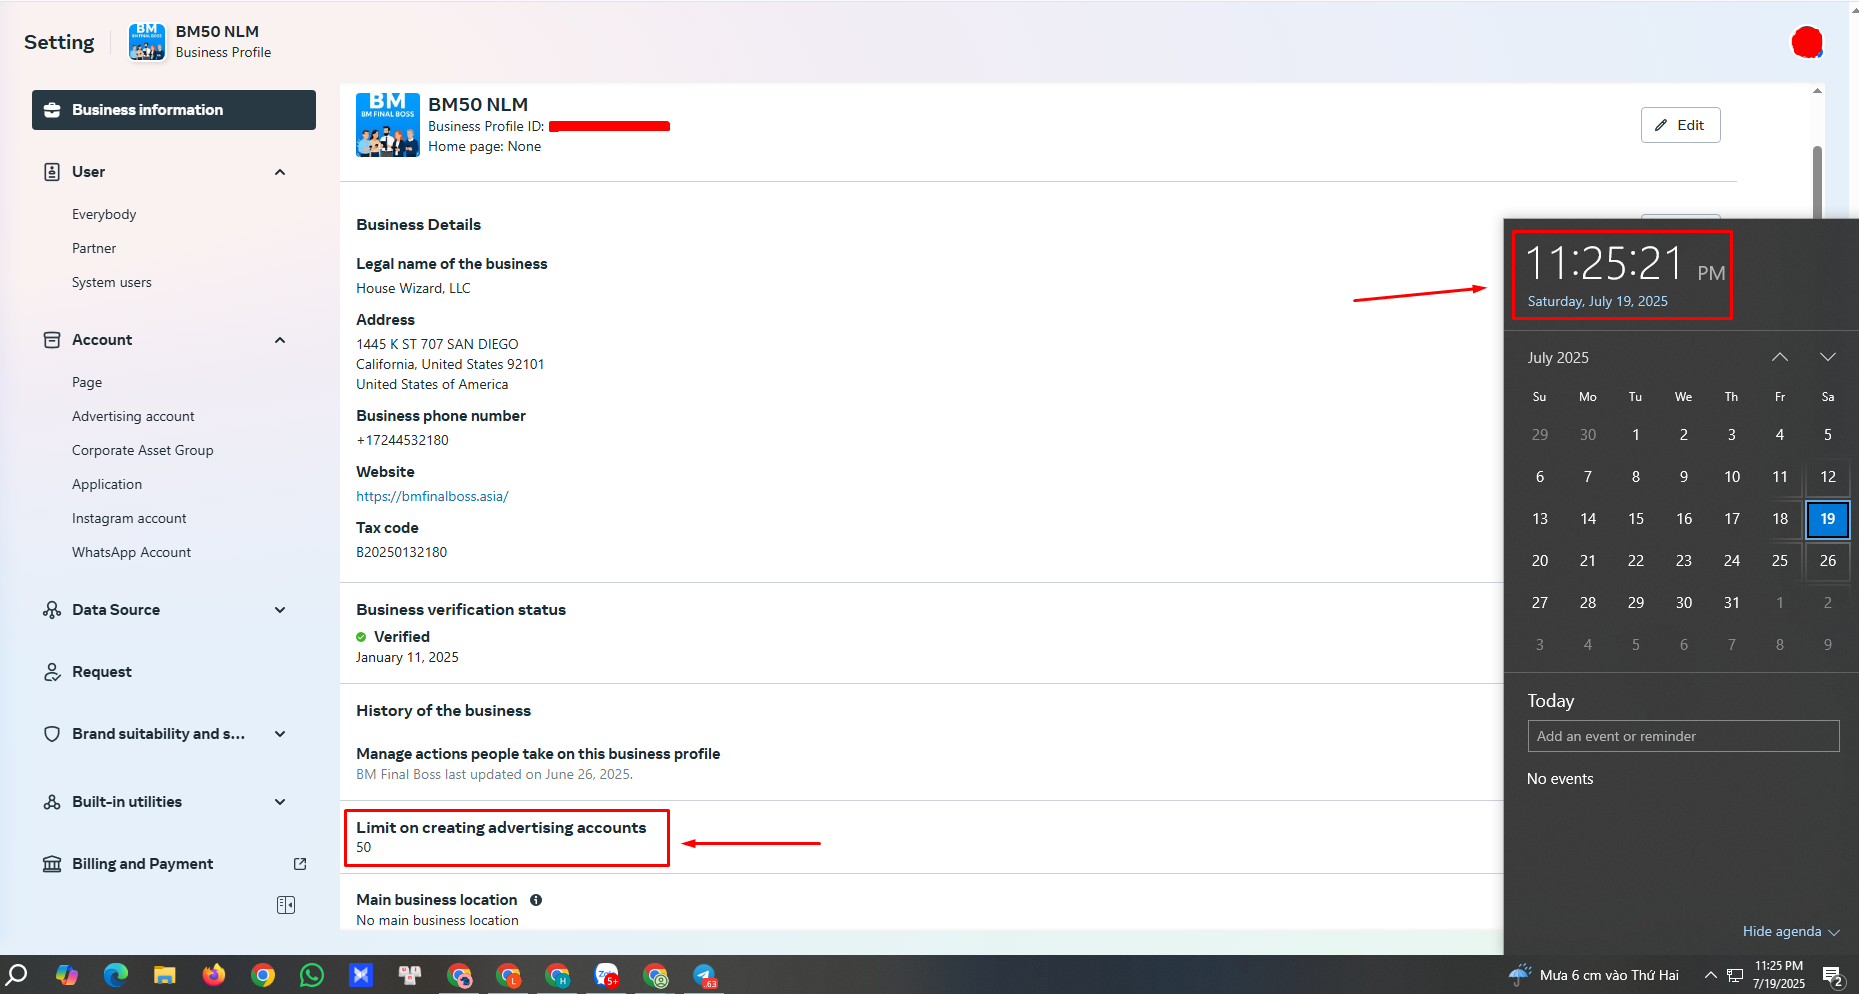Collapse the User section chevron
This screenshot has height=994, width=1859.
pyautogui.click(x=280, y=172)
